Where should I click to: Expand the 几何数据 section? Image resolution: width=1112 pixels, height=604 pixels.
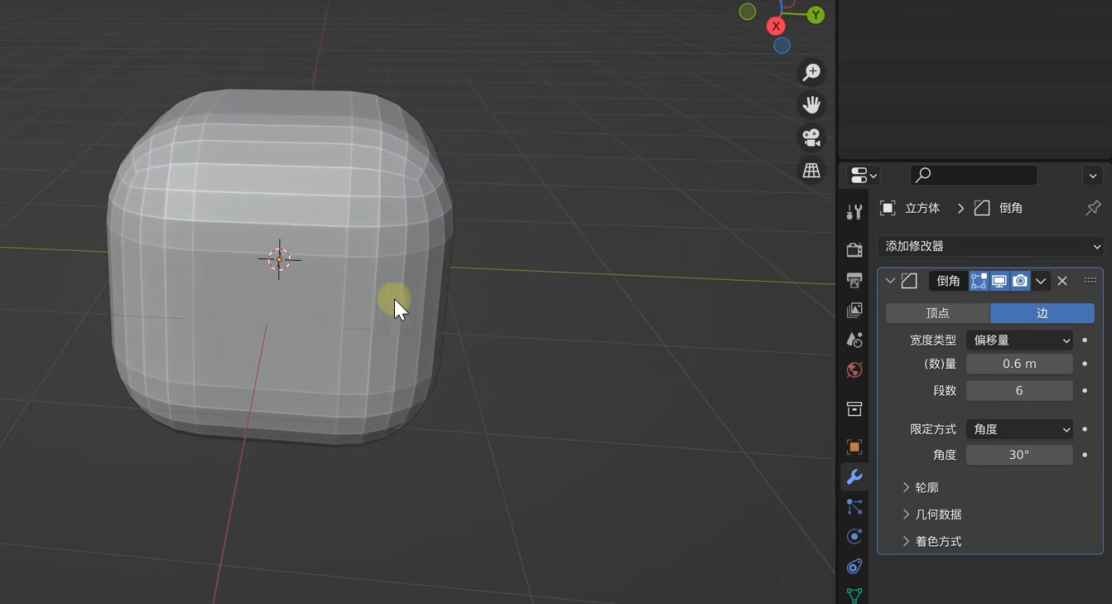click(x=932, y=515)
